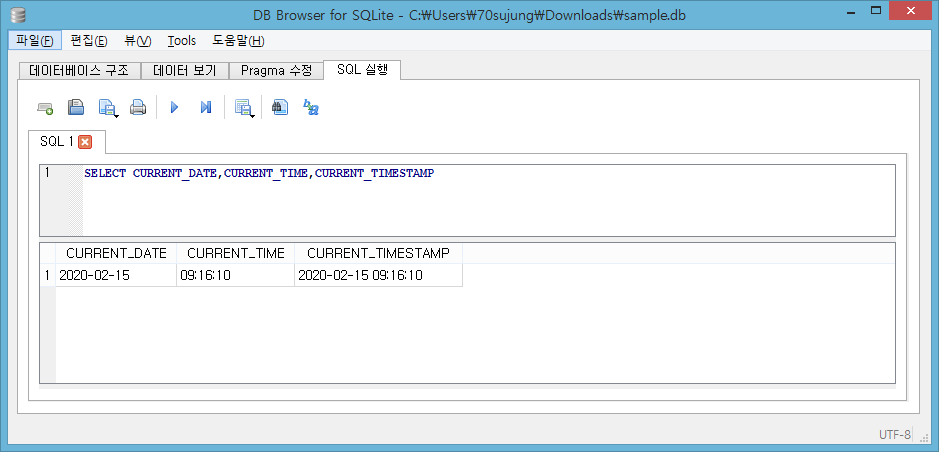Click the find and replace icon
939x452 pixels.
coord(311,108)
